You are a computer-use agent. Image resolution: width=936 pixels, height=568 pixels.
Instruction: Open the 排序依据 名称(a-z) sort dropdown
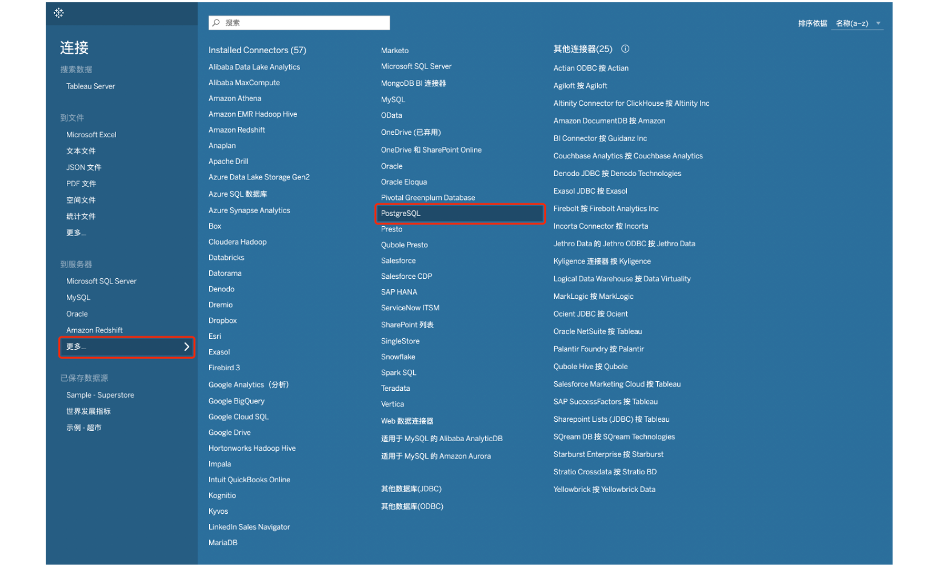tap(857, 23)
